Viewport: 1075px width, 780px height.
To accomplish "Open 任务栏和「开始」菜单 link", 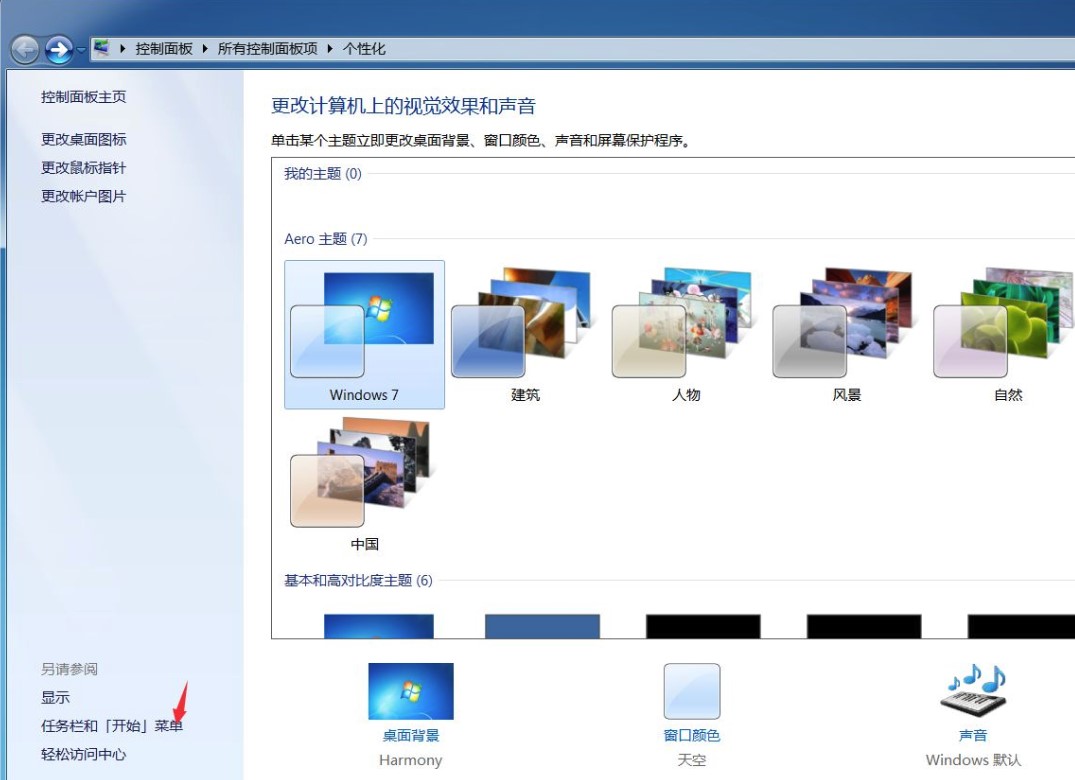I will [x=112, y=726].
